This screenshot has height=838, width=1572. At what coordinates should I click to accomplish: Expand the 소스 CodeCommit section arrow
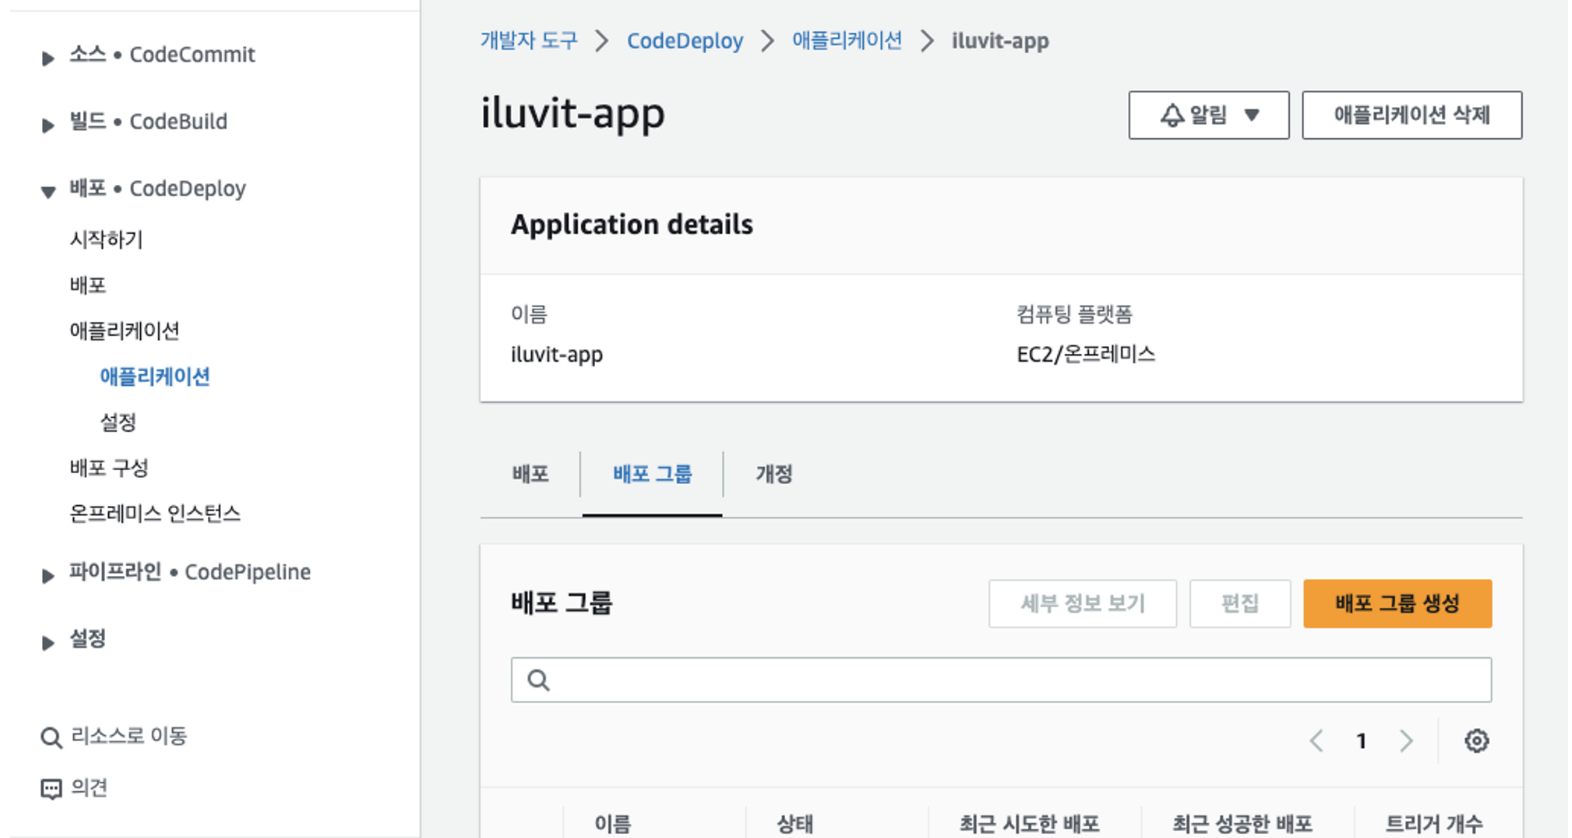pos(47,57)
